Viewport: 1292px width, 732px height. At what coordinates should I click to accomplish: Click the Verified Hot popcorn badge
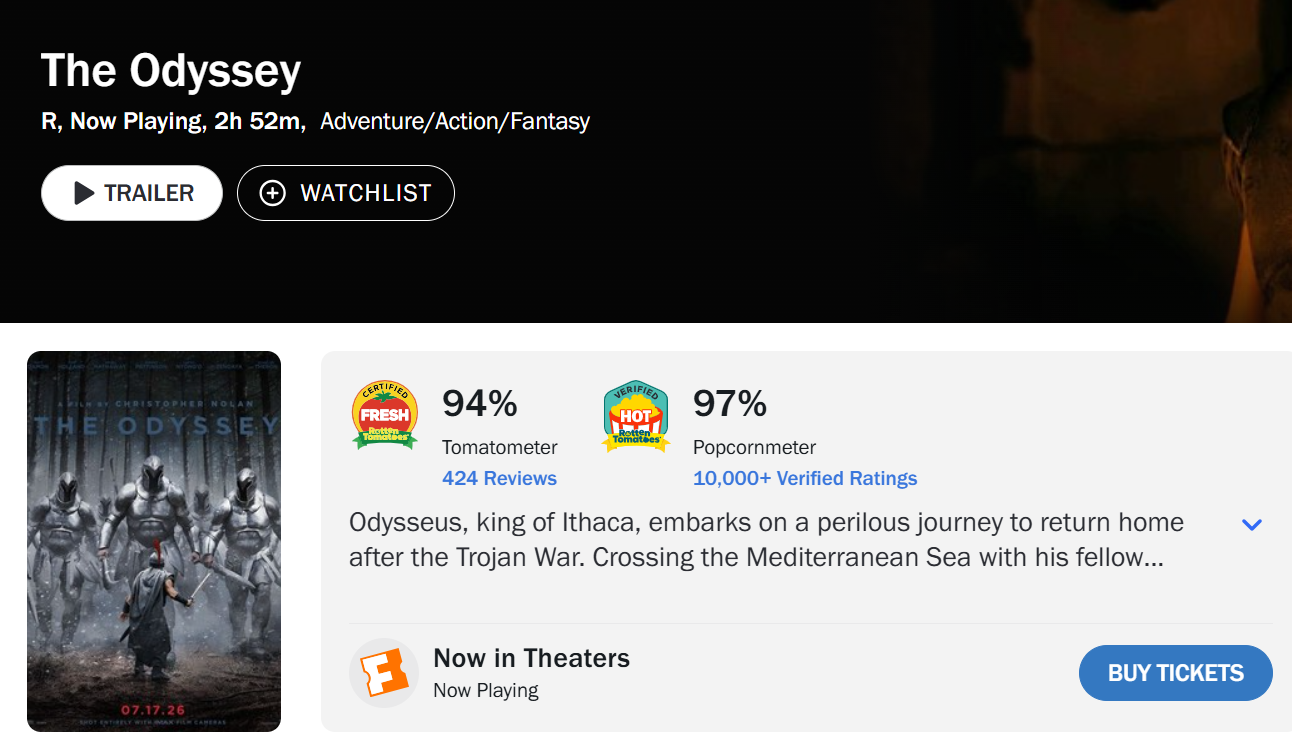point(635,415)
